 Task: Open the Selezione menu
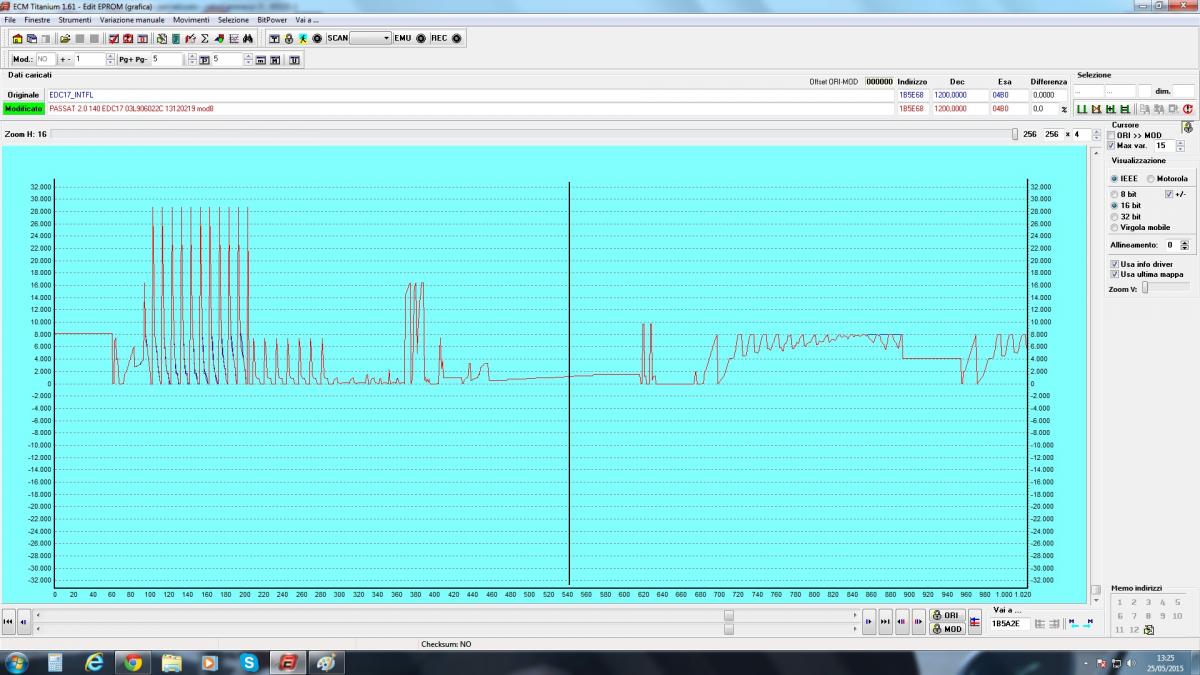click(233, 20)
